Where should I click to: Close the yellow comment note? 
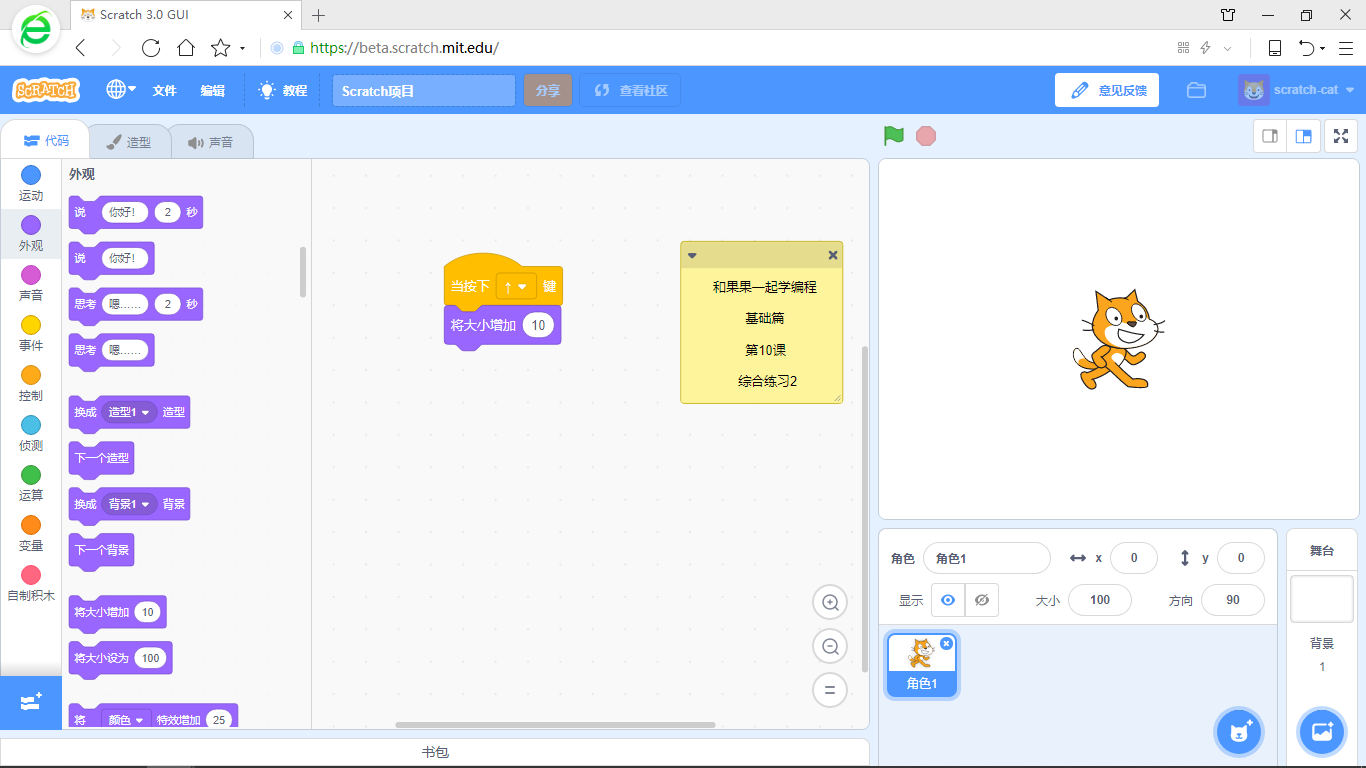point(833,255)
